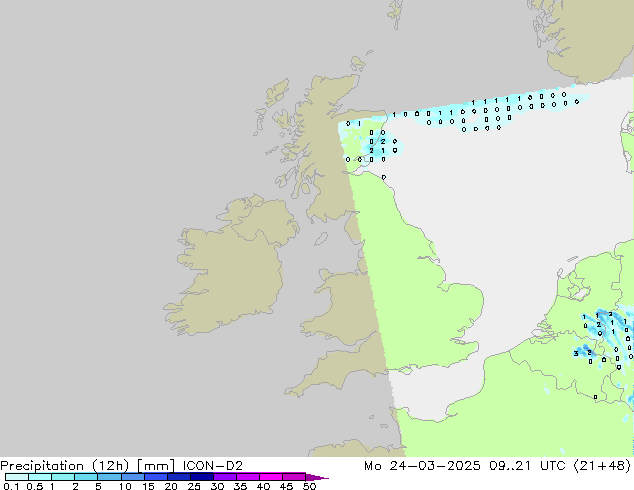Click the 0.1–0.5 mm legend color swatch
634x490 pixels.
[x=17, y=477]
